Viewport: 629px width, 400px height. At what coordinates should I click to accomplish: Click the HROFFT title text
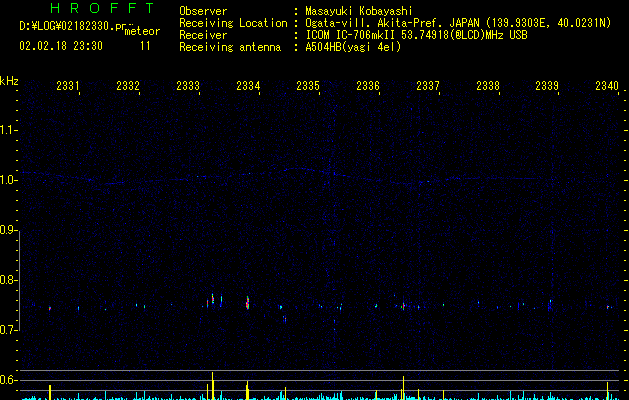(x=102, y=8)
